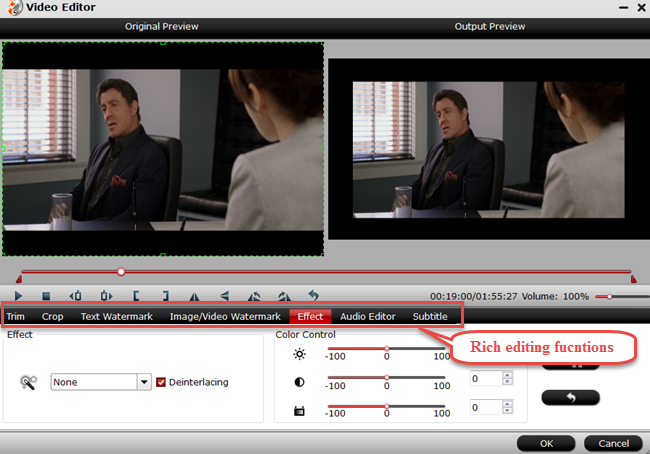Click the brightness sun icon
The height and width of the screenshot is (454, 650).
coord(299,354)
